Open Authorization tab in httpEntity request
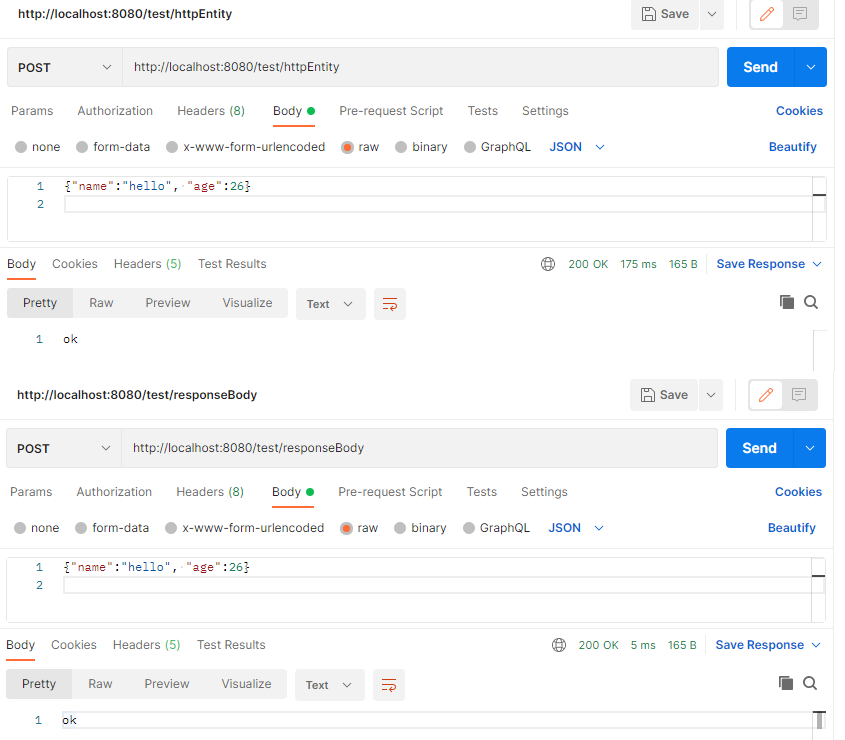The image size is (845, 740). point(115,111)
